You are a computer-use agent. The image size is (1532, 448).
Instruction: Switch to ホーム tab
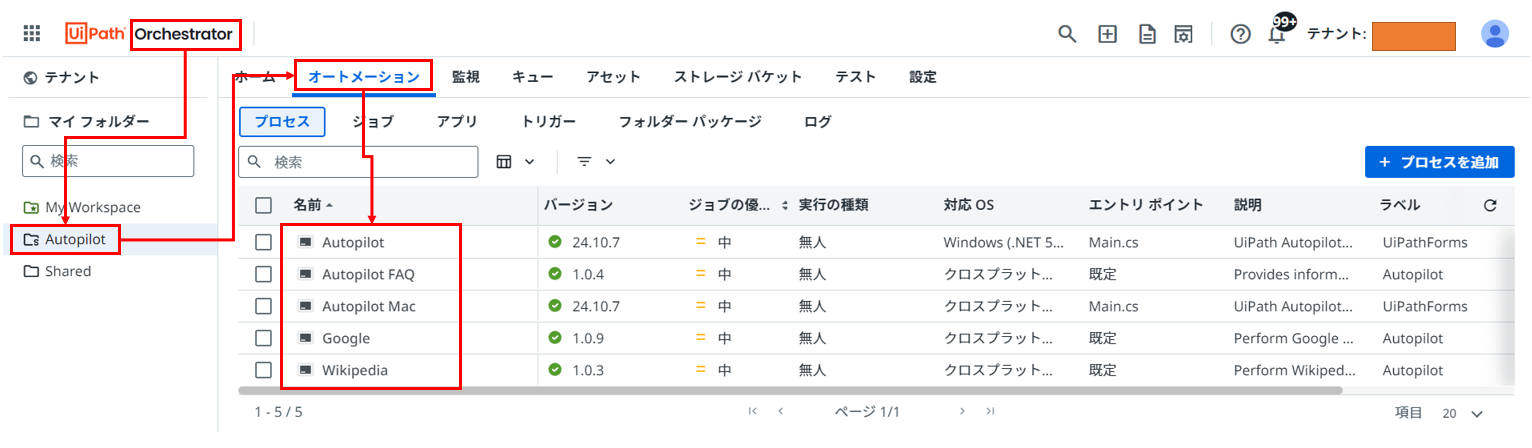(x=255, y=77)
